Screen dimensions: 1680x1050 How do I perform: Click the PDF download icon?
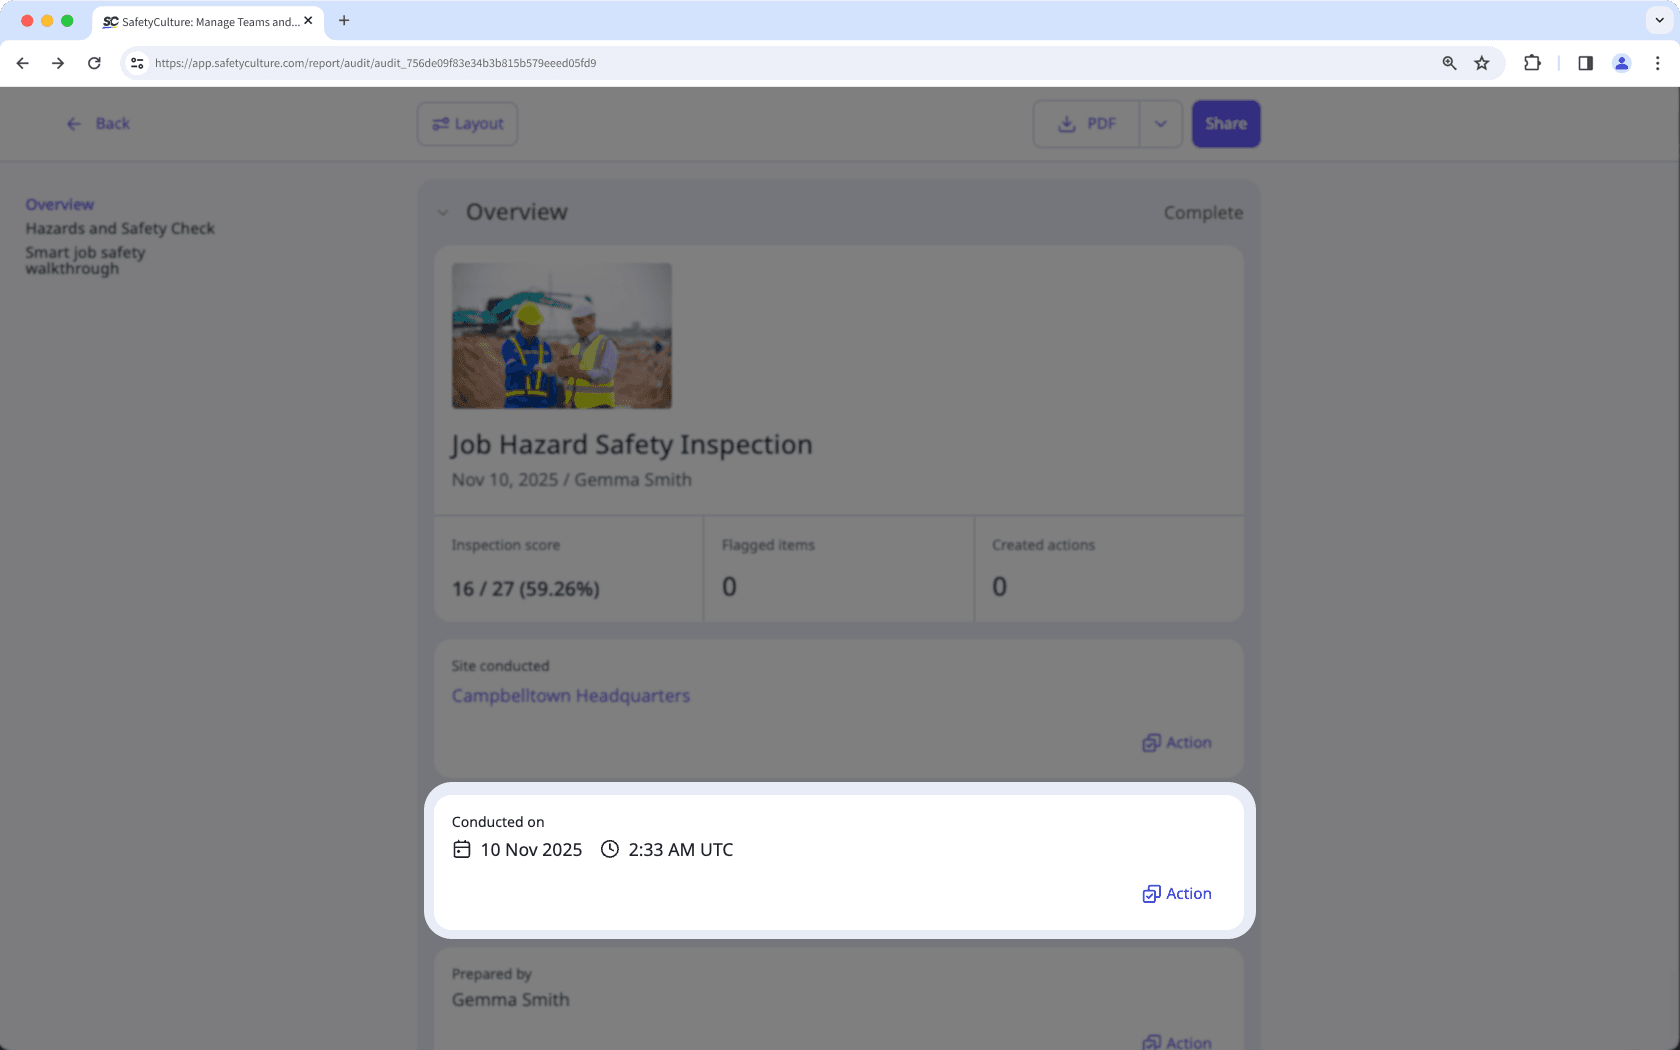click(1064, 123)
